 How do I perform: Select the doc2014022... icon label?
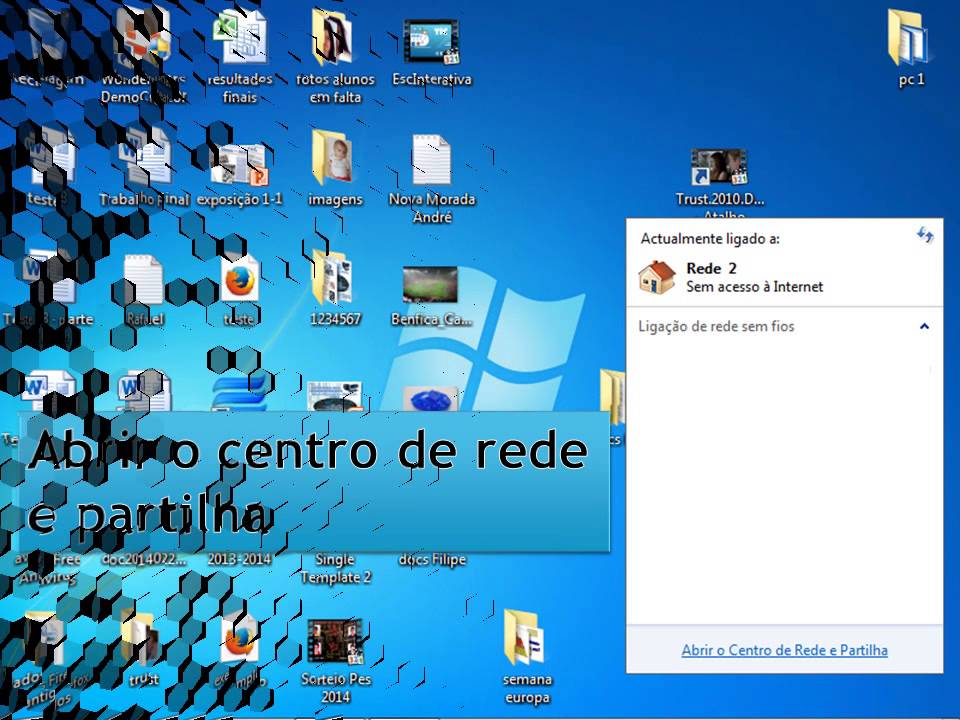143,559
